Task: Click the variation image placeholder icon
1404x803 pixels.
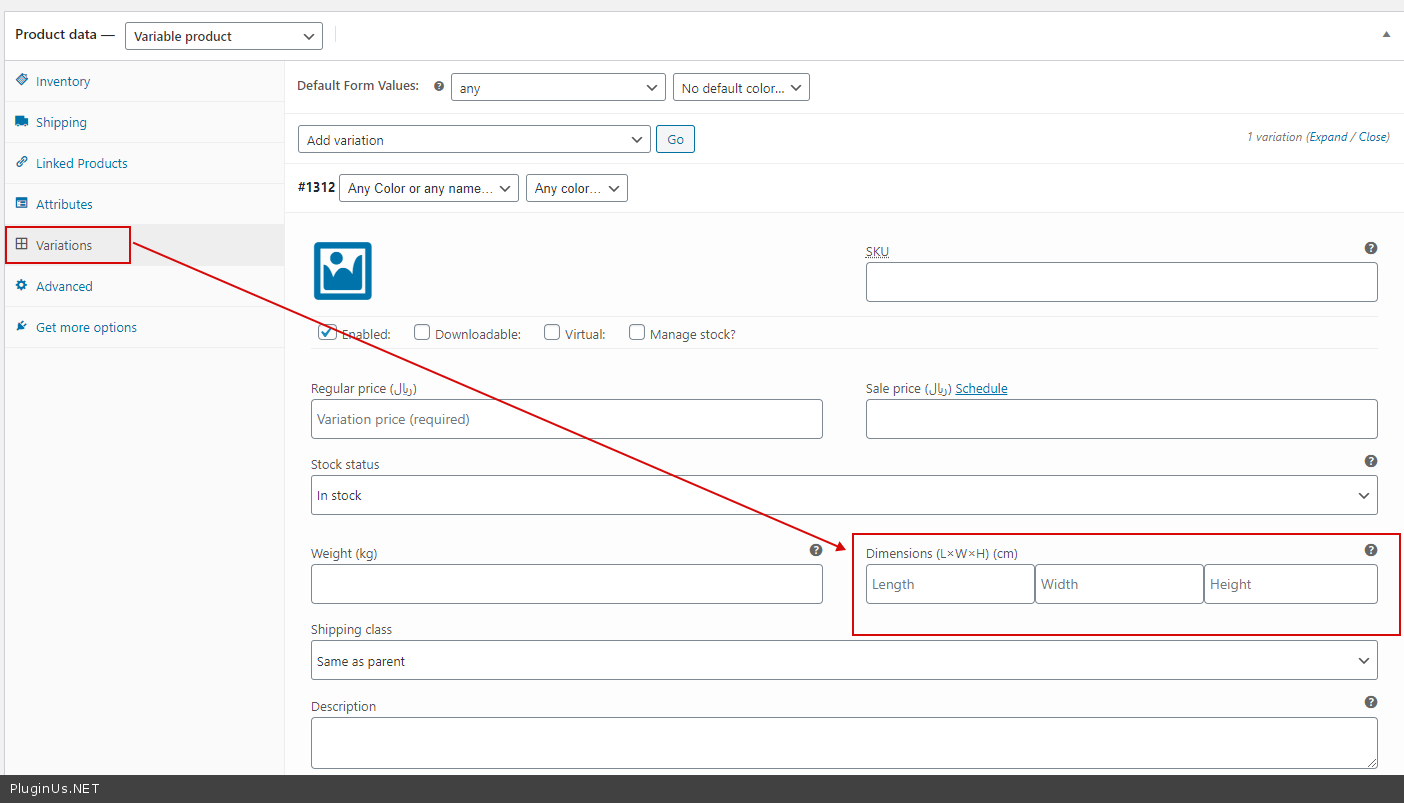Action: [343, 271]
